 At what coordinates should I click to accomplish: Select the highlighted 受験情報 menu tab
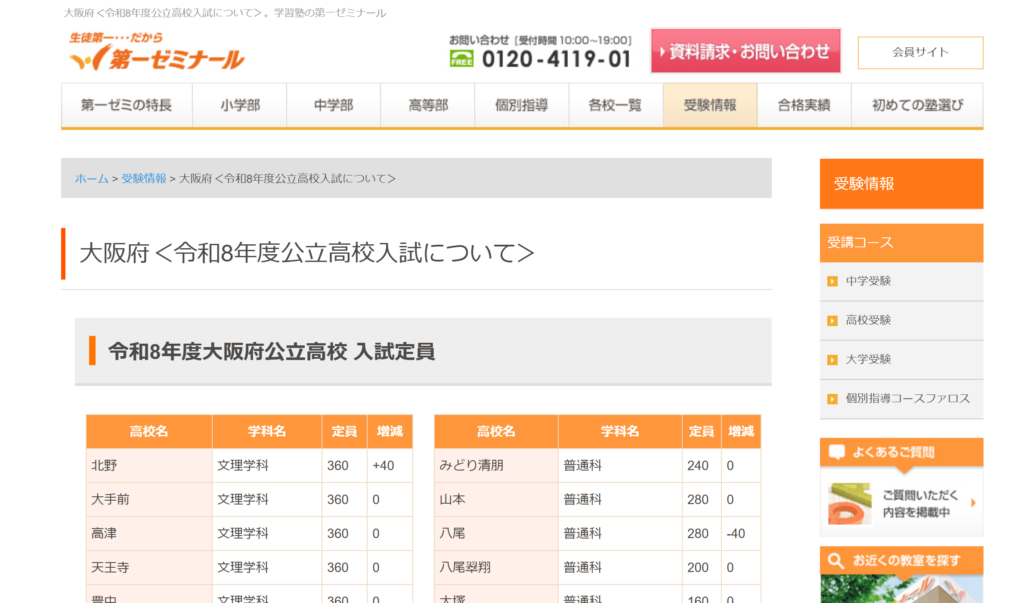tap(710, 105)
